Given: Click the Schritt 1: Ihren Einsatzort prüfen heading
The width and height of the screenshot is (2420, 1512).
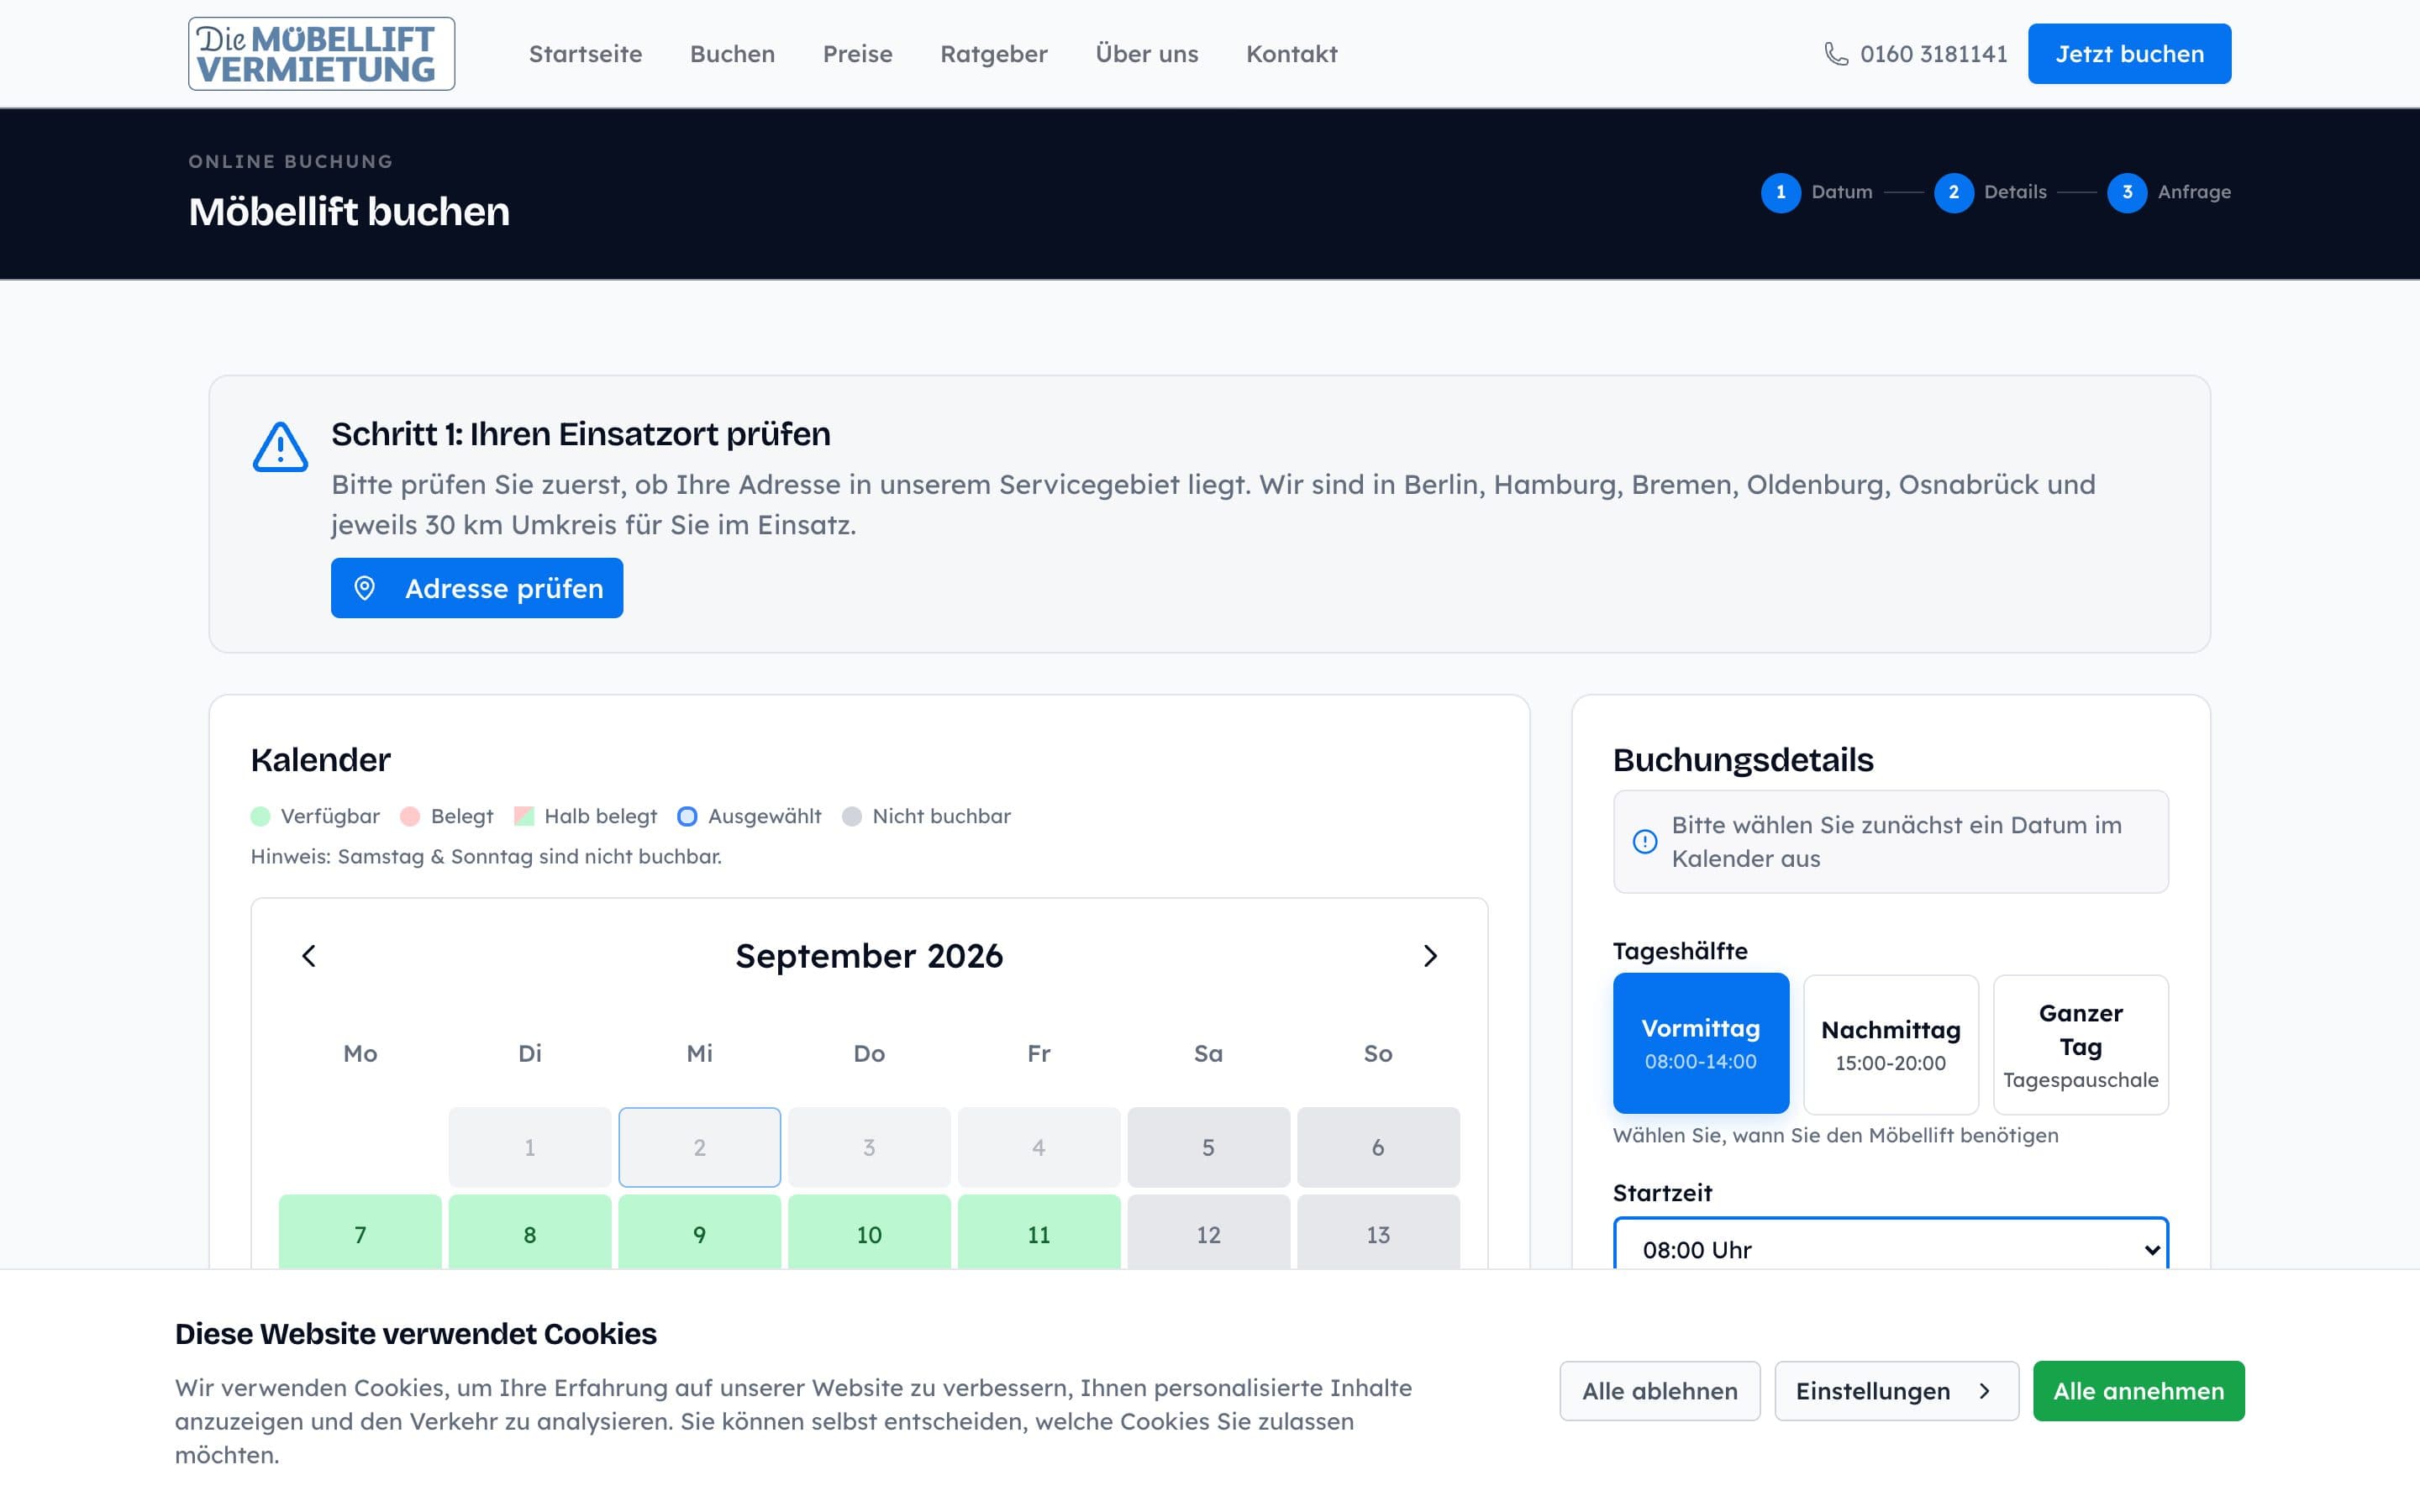Looking at the screenshot, I should tap(581, 434).
